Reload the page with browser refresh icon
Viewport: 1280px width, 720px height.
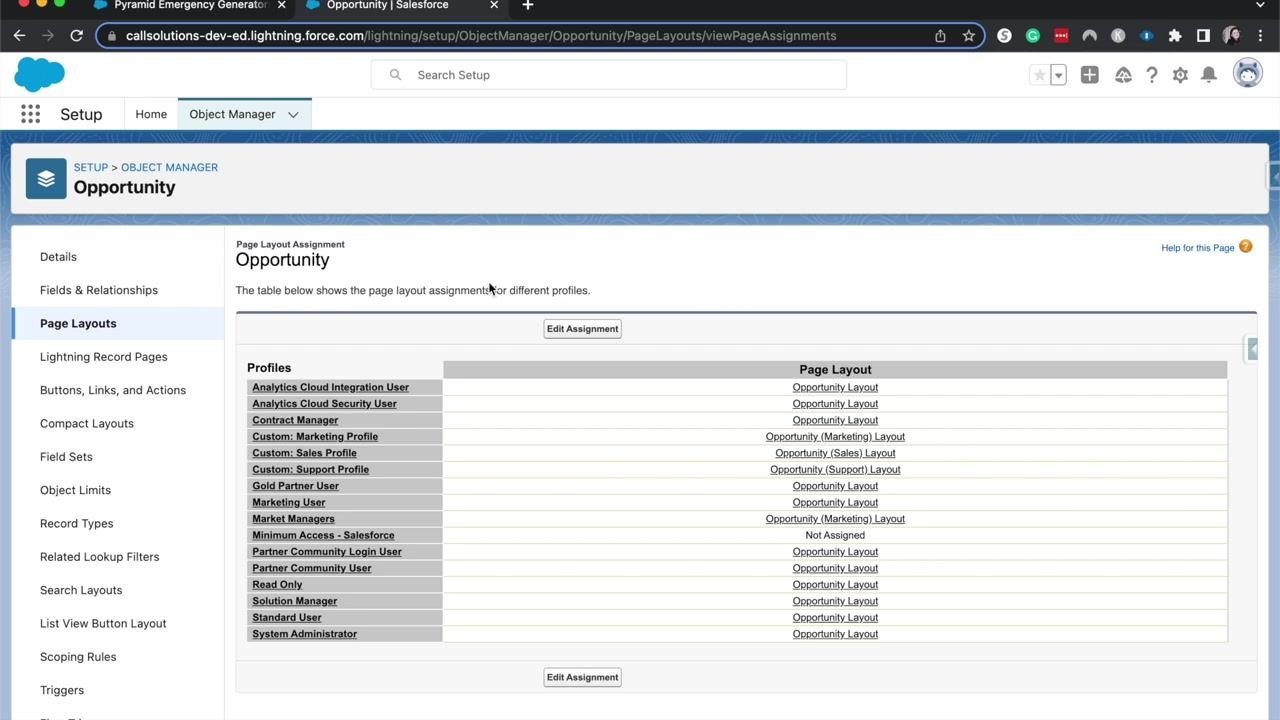pos(76,35)
